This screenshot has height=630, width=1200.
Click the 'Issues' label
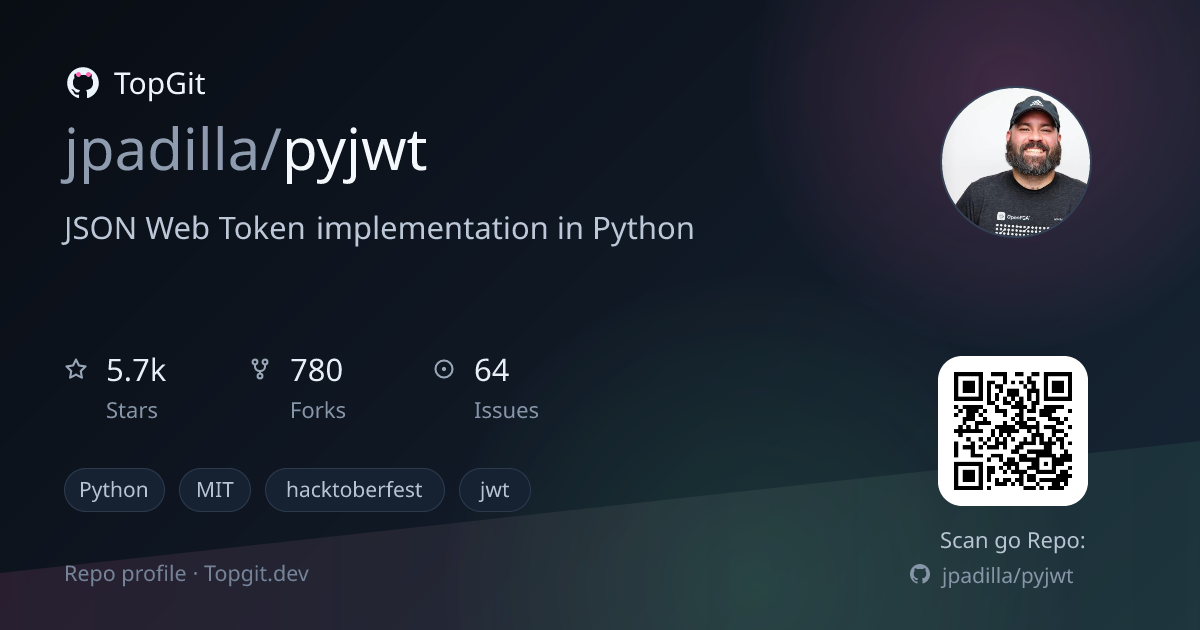(x=506, y=411)
